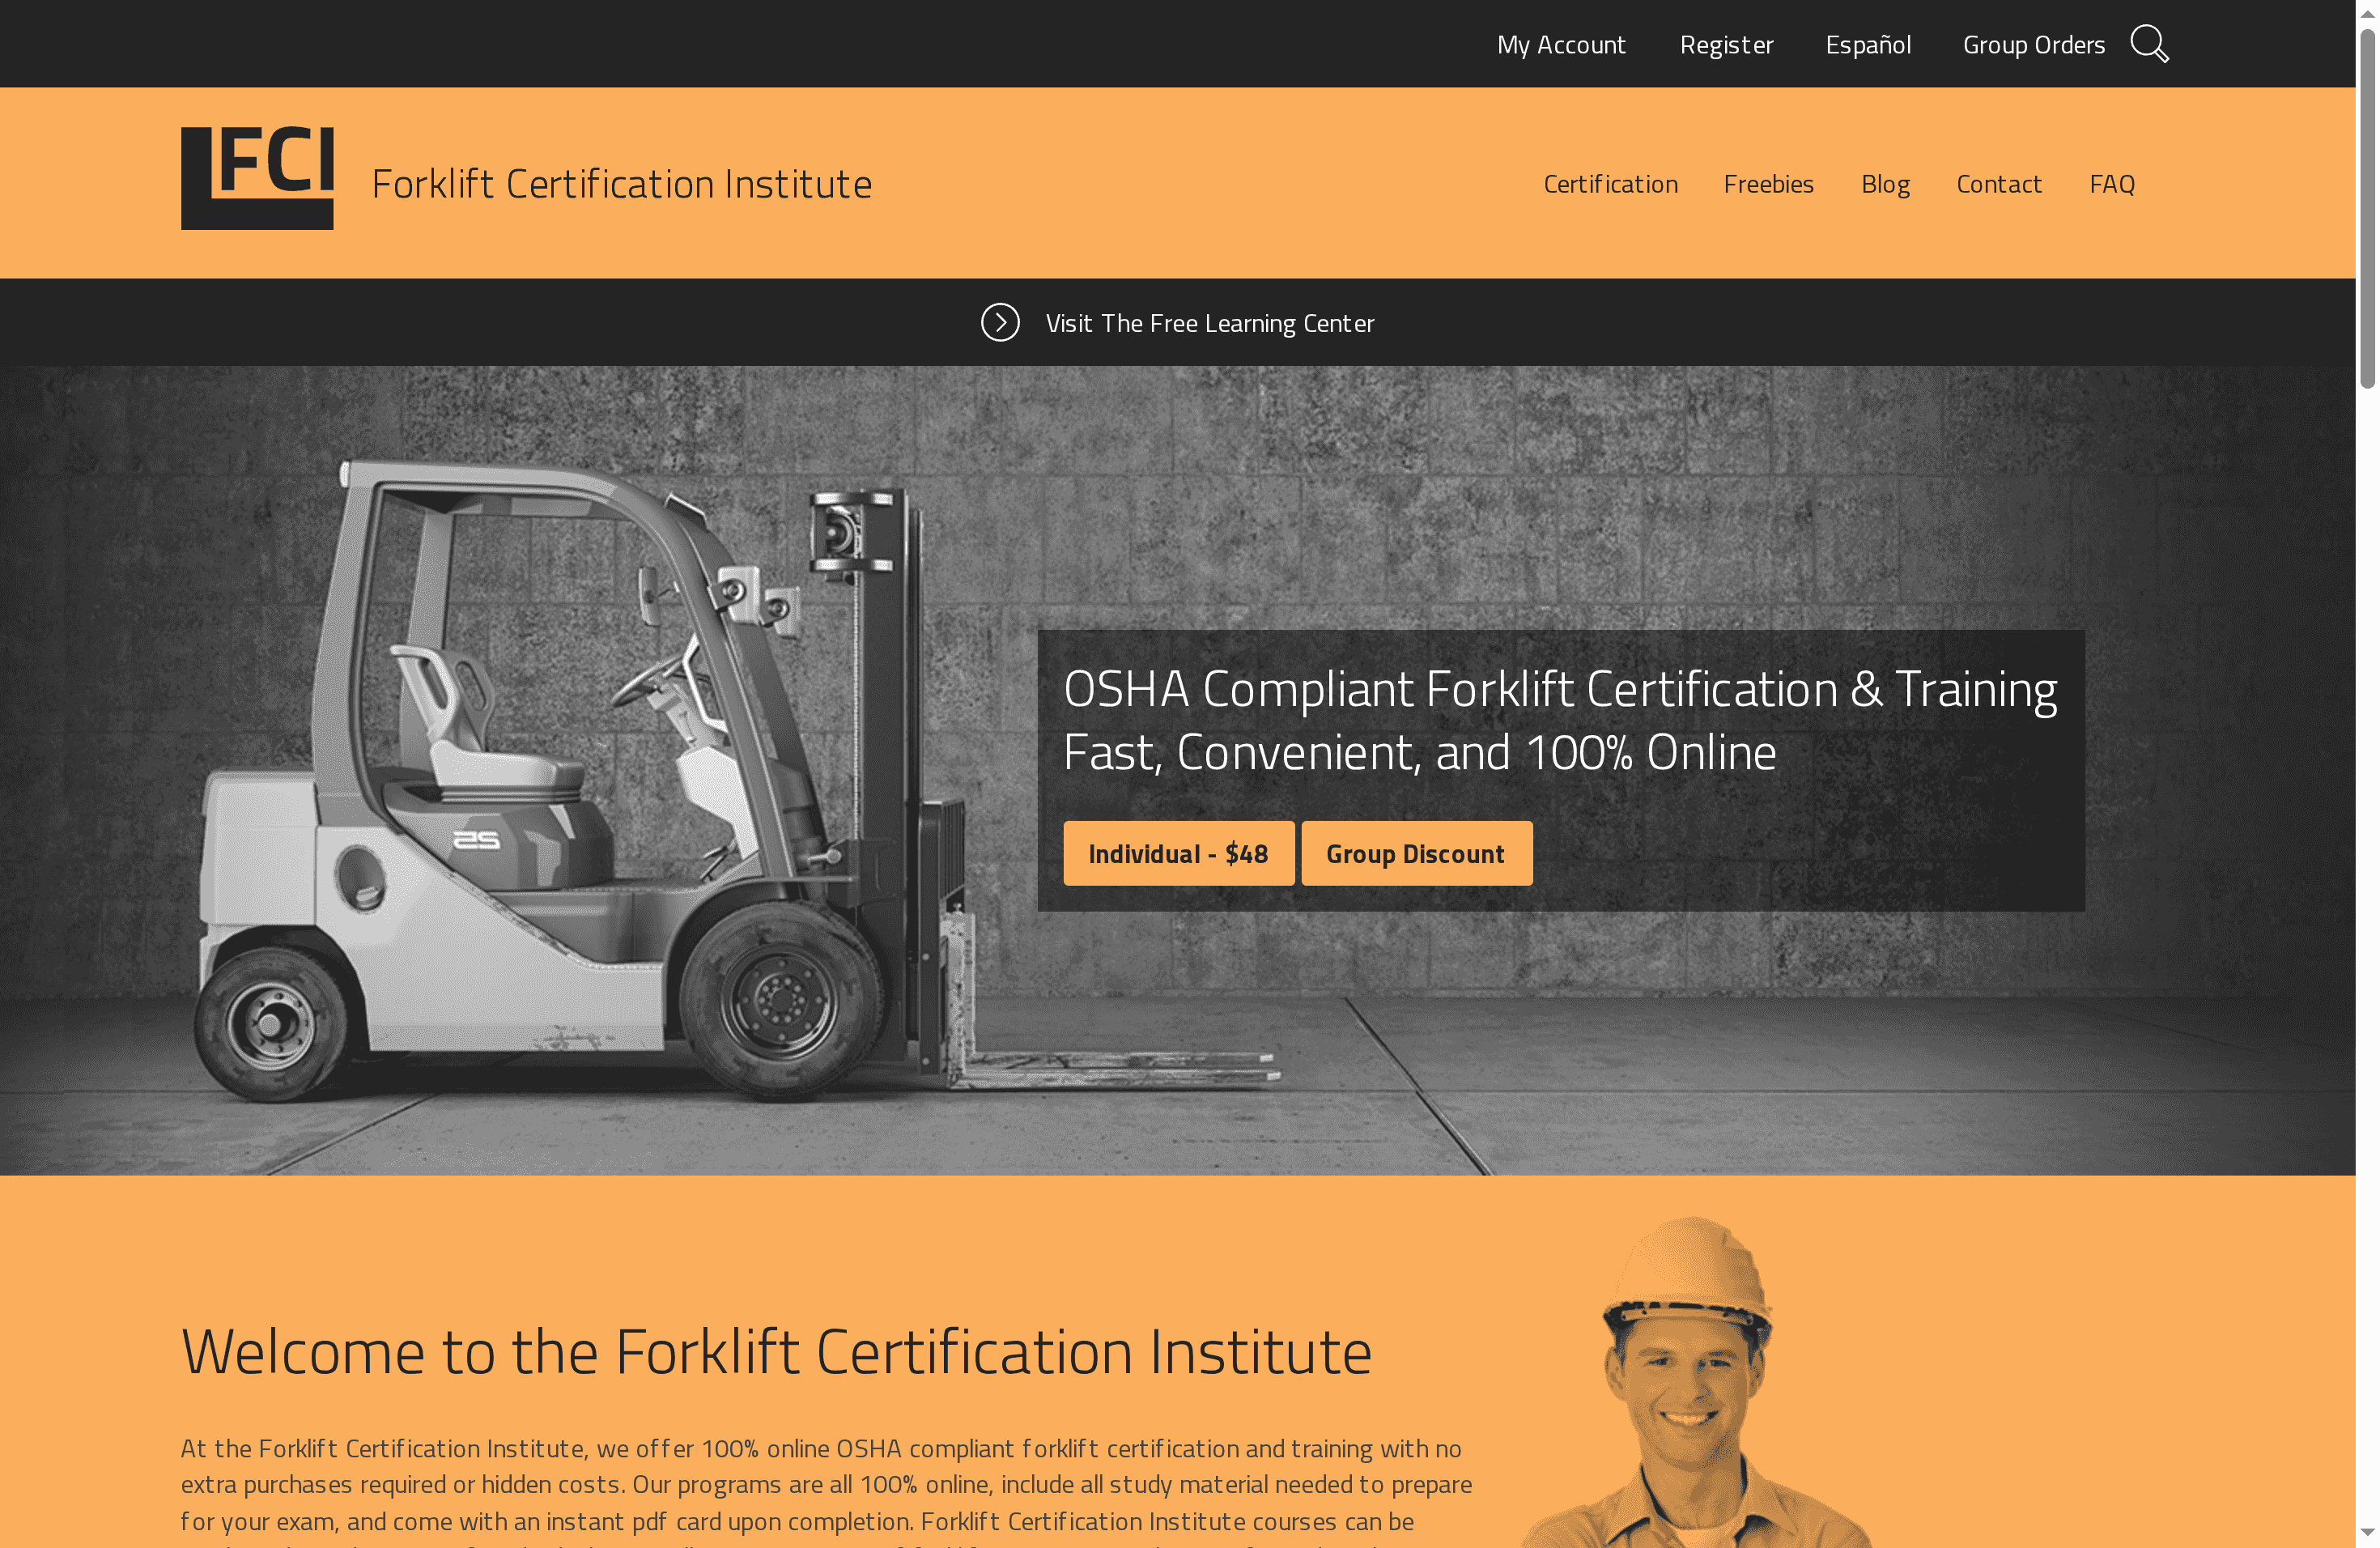Click scrollbar down arrow
The width and height of the screenshot is (2380, 1548).
[x=2367, y=1532]
